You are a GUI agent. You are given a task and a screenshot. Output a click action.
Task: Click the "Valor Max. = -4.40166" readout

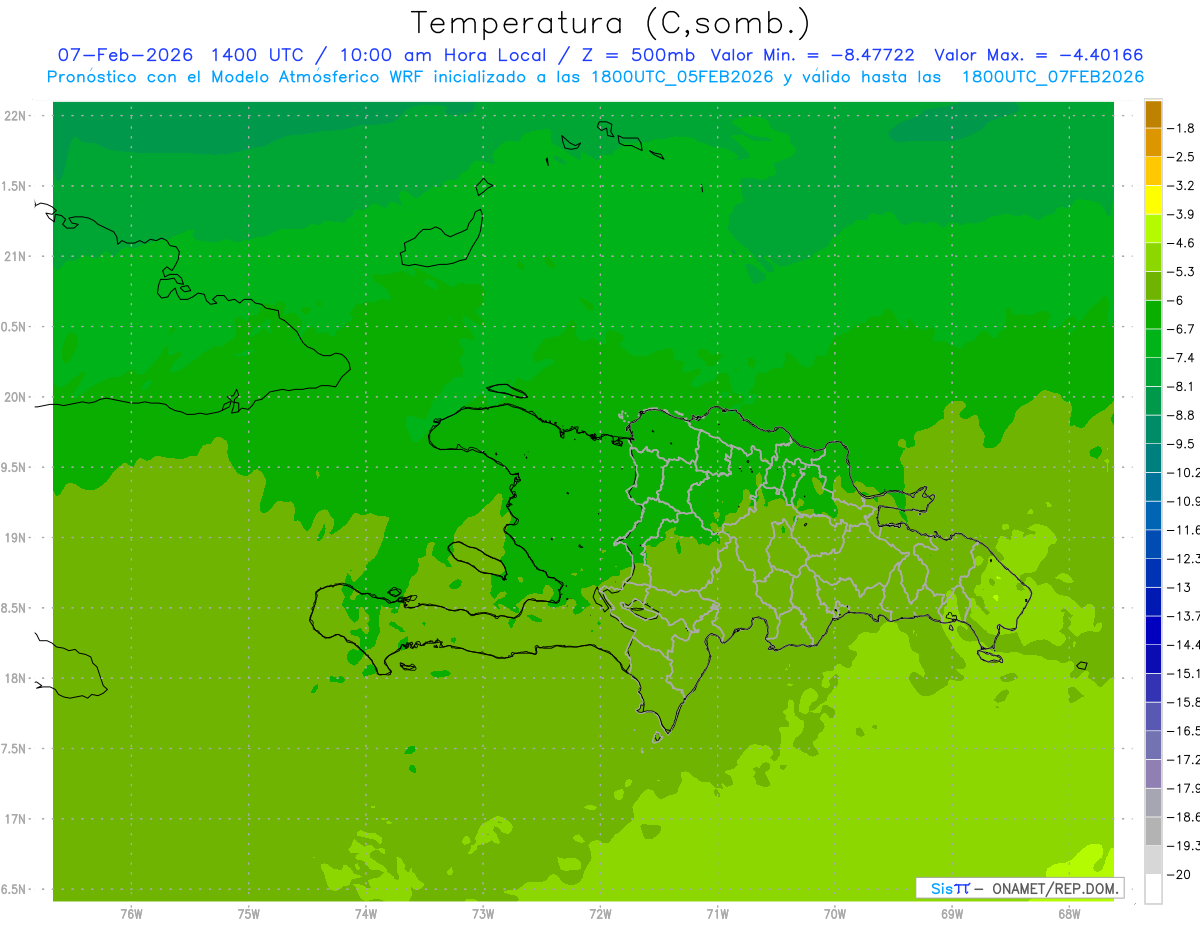[x=1038, y=55]
